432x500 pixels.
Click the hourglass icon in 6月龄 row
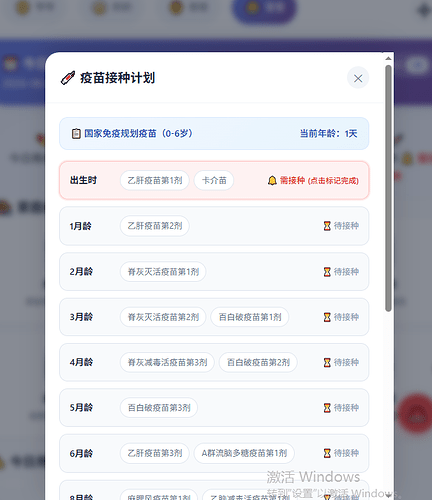(327, 453)
